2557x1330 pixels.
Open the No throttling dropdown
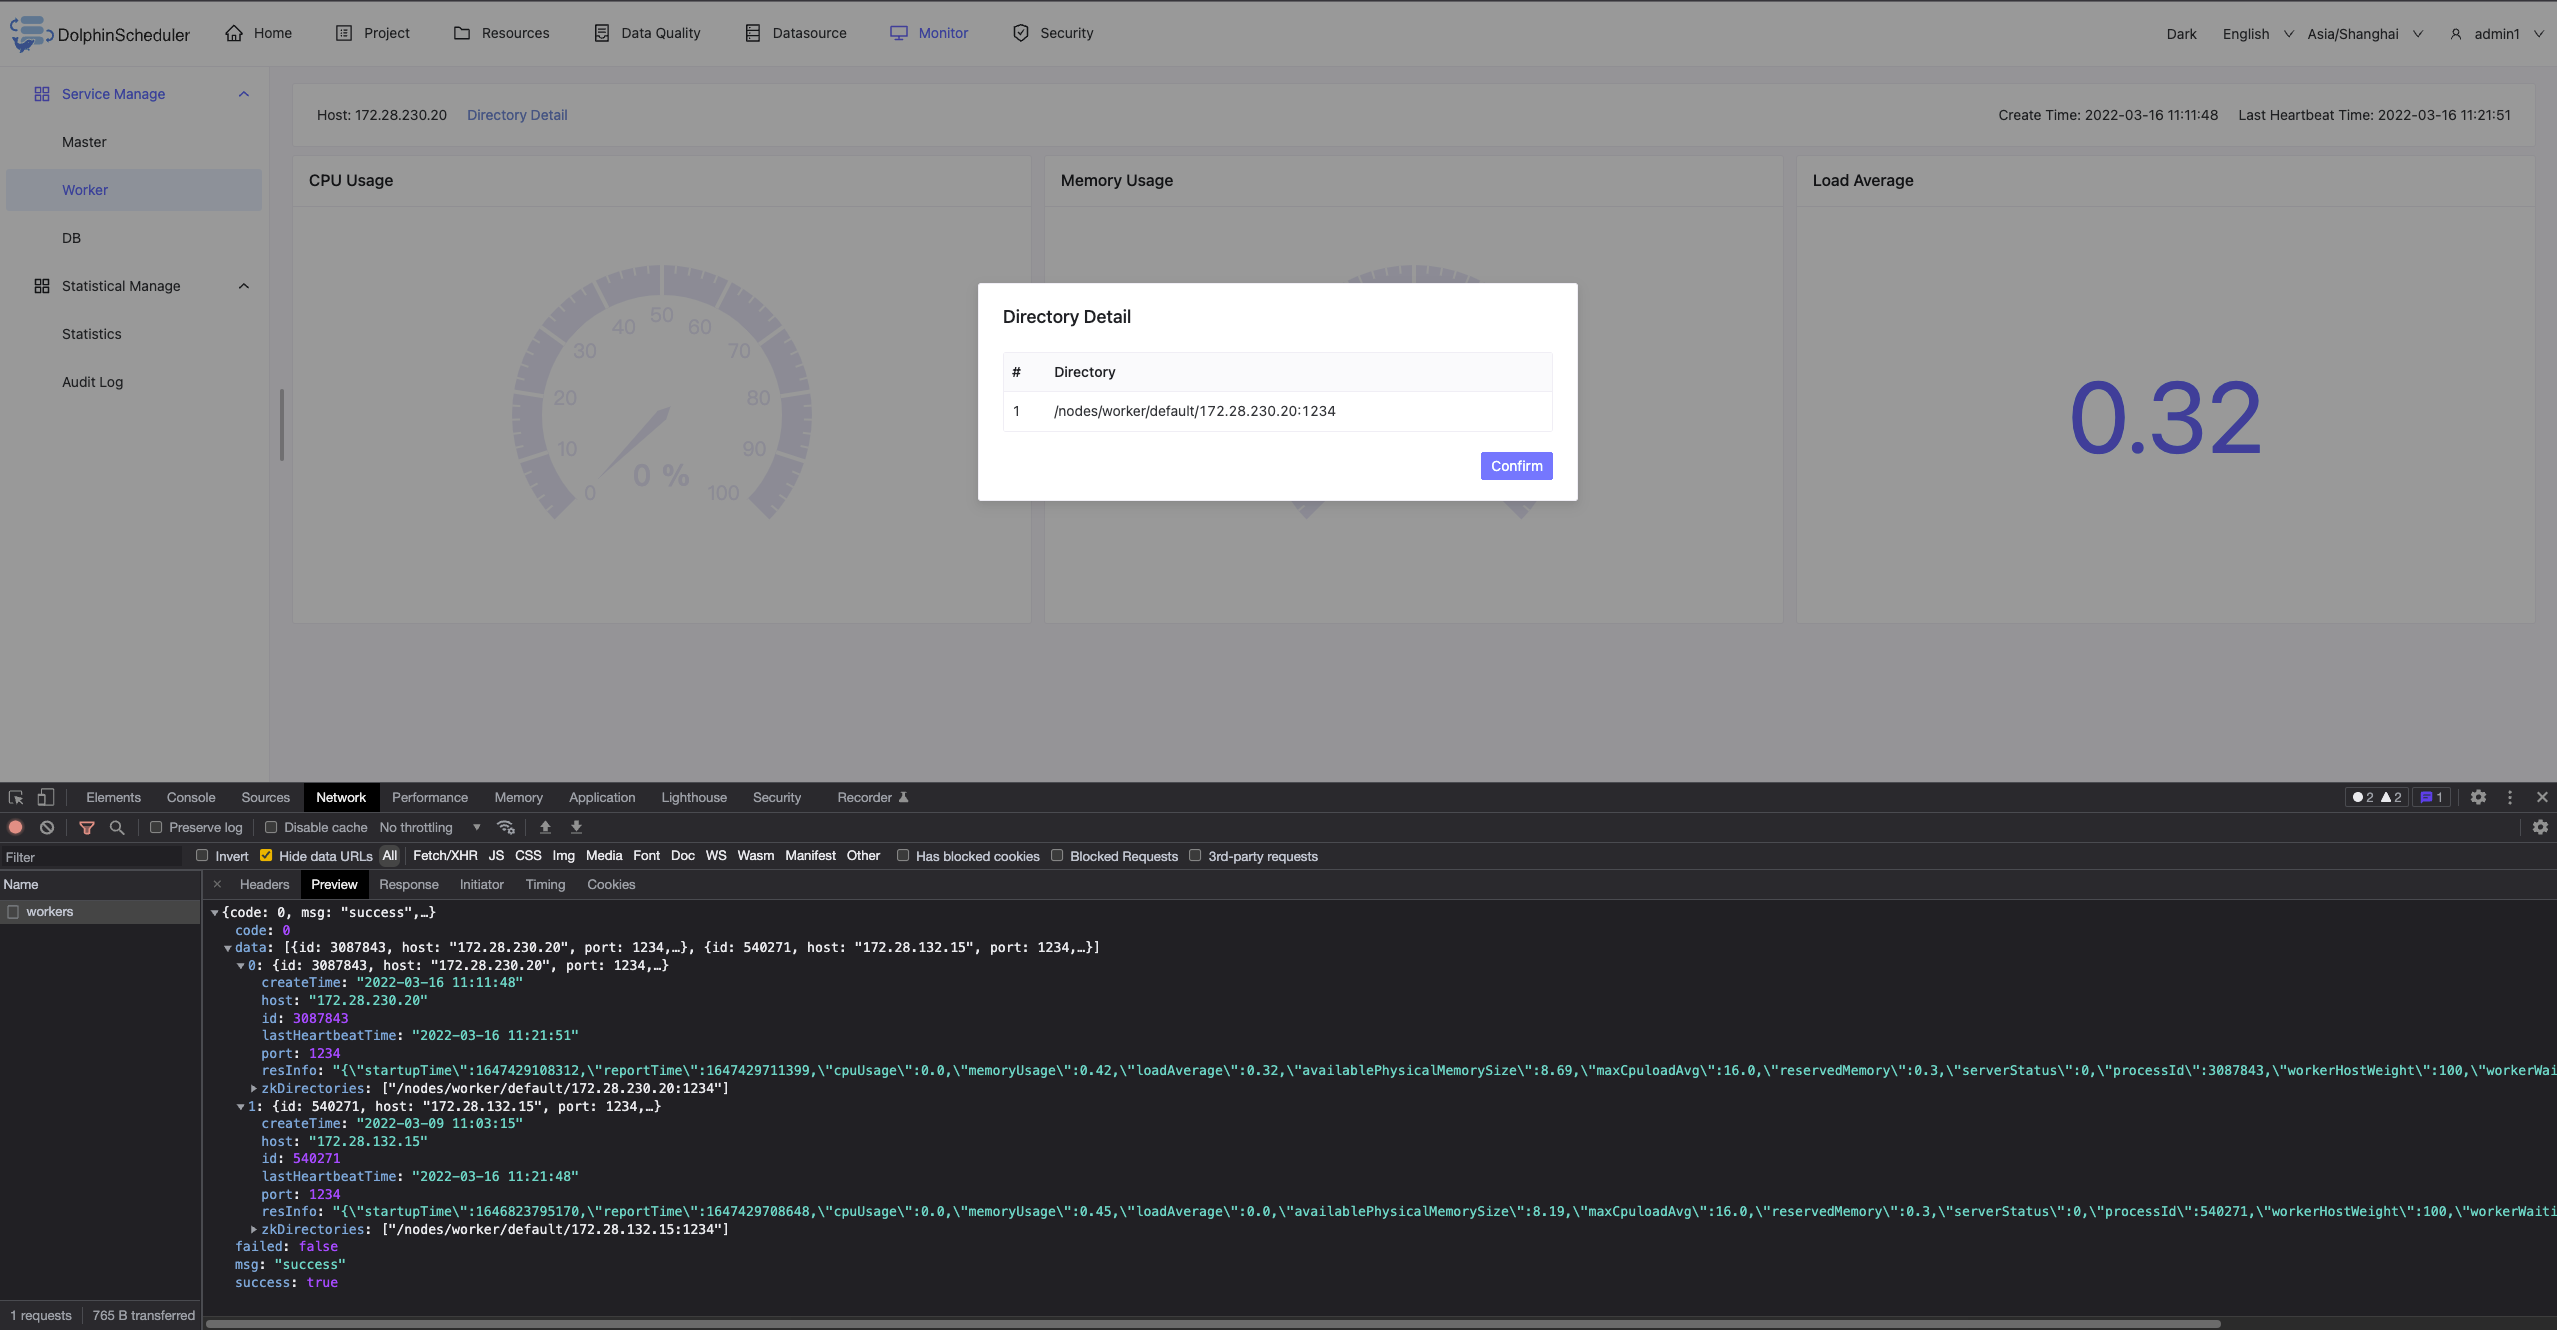pyautogui.click(x=430, y=827)
